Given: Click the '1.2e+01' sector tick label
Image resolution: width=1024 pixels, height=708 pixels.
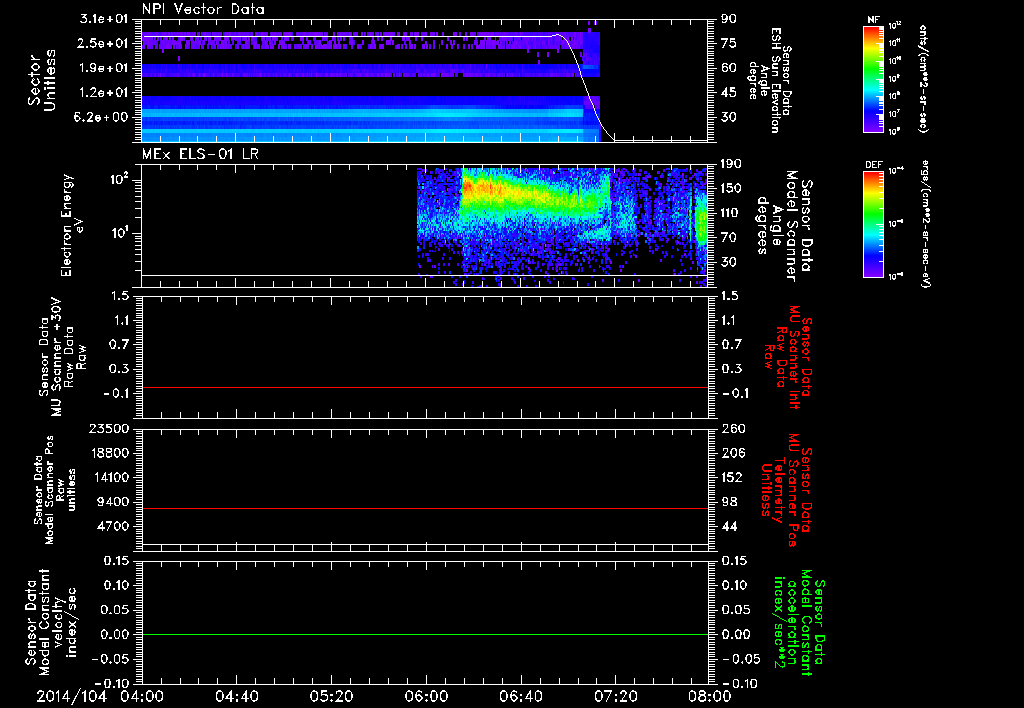Looking at the screenshot, I should (x=104, y=93).
